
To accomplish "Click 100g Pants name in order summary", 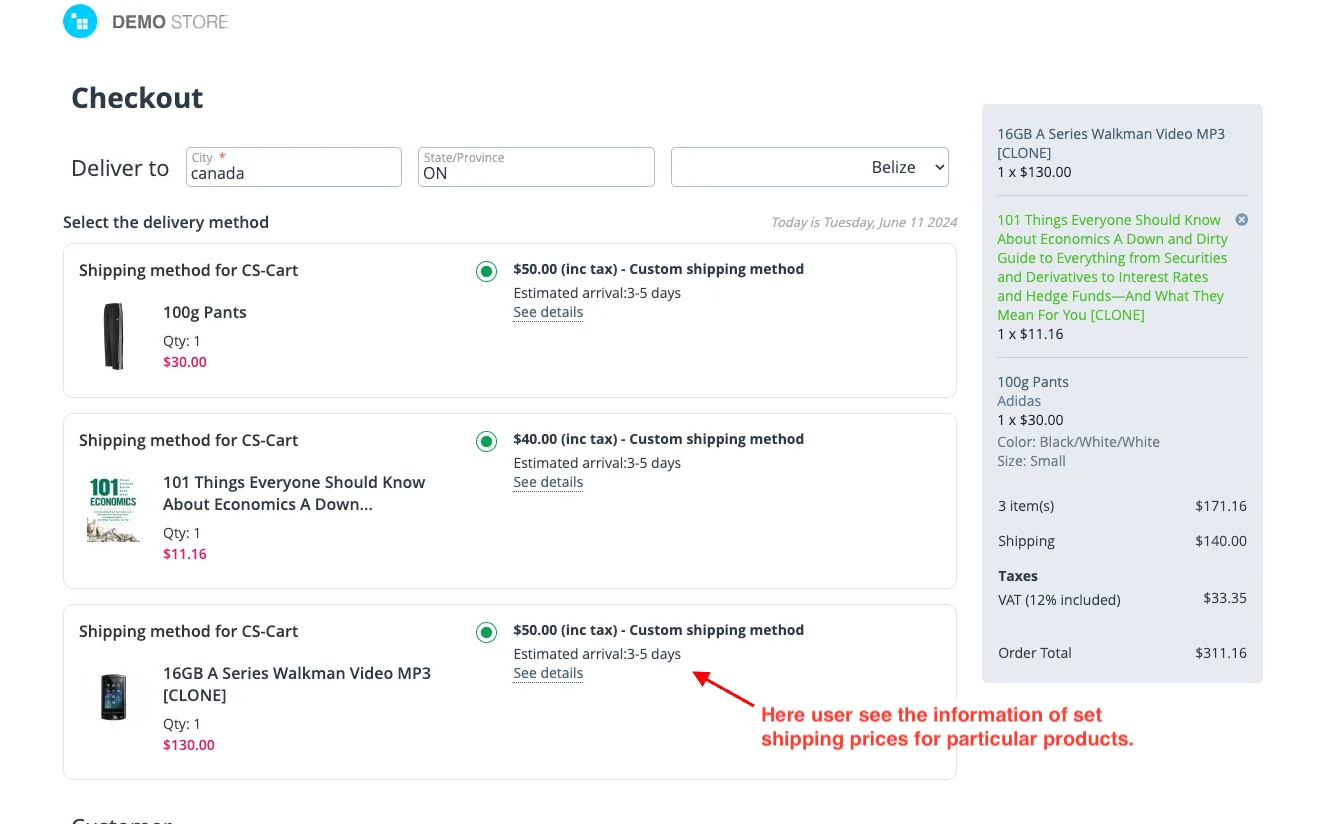I will [x=1033, y=382].
